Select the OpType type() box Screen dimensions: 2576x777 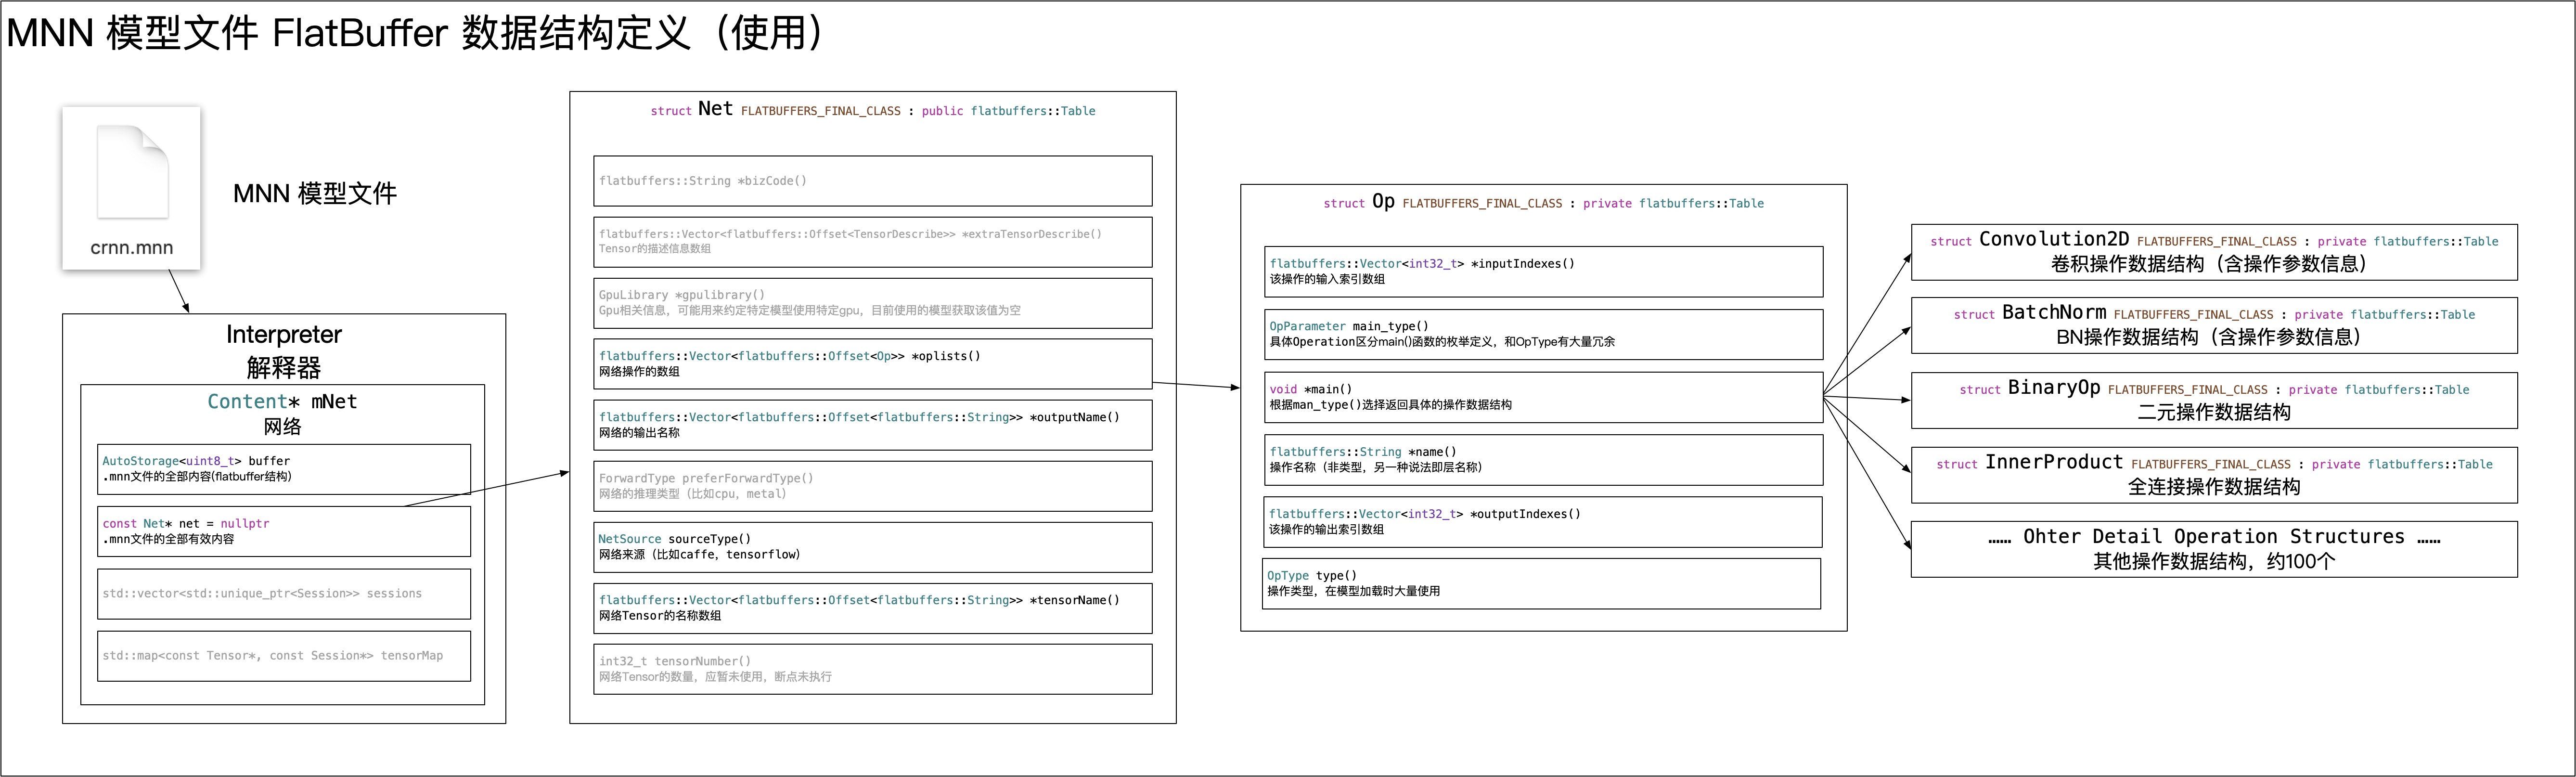click(1541, 583)
